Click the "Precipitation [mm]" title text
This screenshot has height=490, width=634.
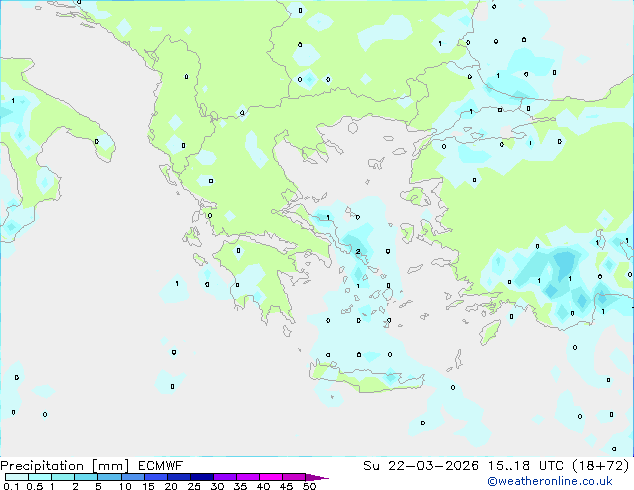coord(65,466)
